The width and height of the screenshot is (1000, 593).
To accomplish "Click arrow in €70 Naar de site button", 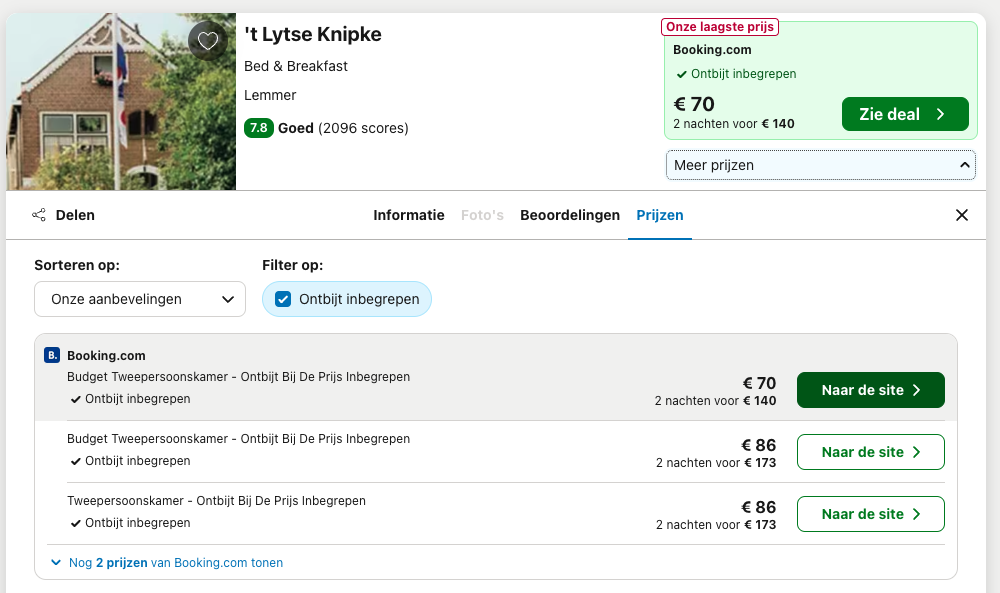I will [x=916, y=390].
